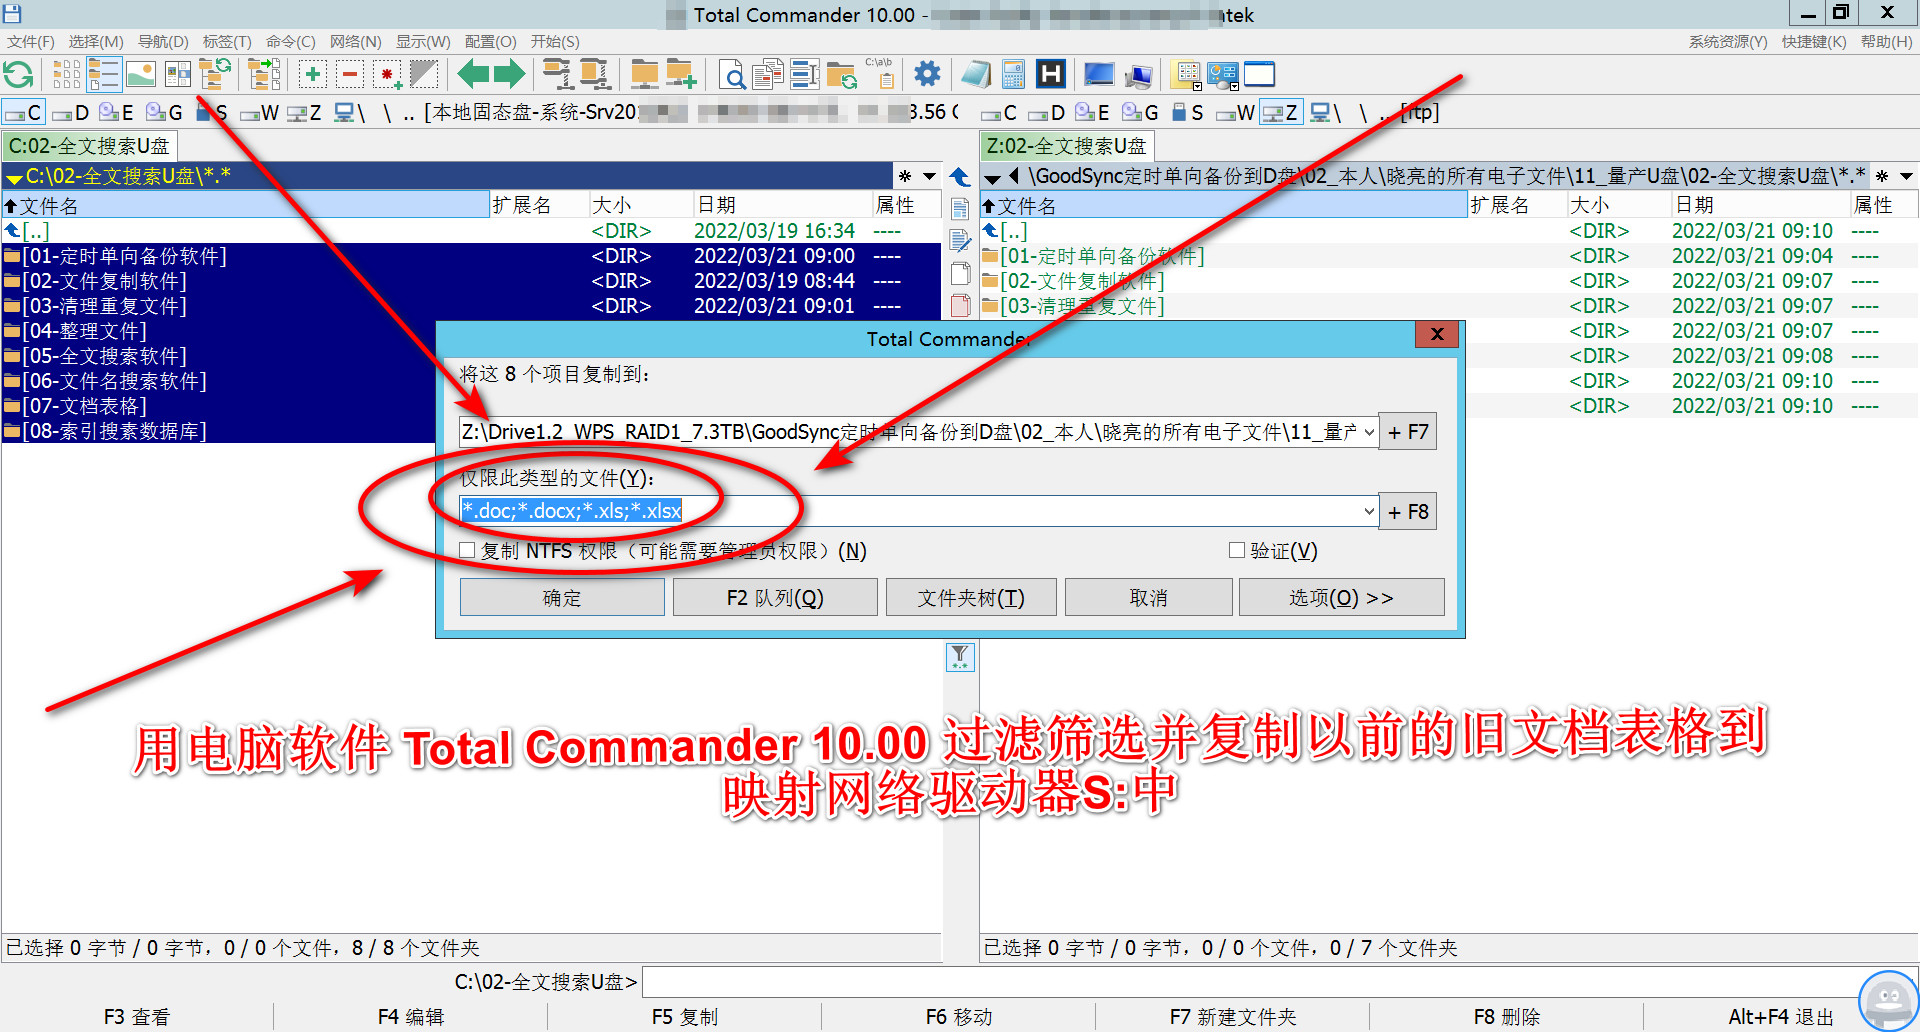Launch the calculator icon in toolbar
The height and width of the screenshot is (1032, 1920).
(x=1013, y=74)
